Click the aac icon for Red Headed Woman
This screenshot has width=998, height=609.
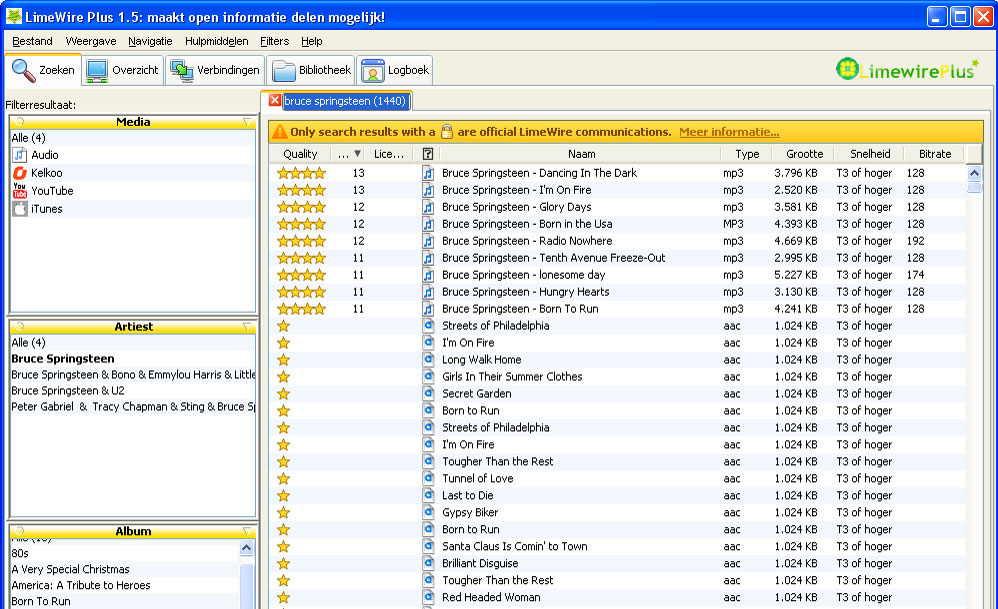coord(428,597)
